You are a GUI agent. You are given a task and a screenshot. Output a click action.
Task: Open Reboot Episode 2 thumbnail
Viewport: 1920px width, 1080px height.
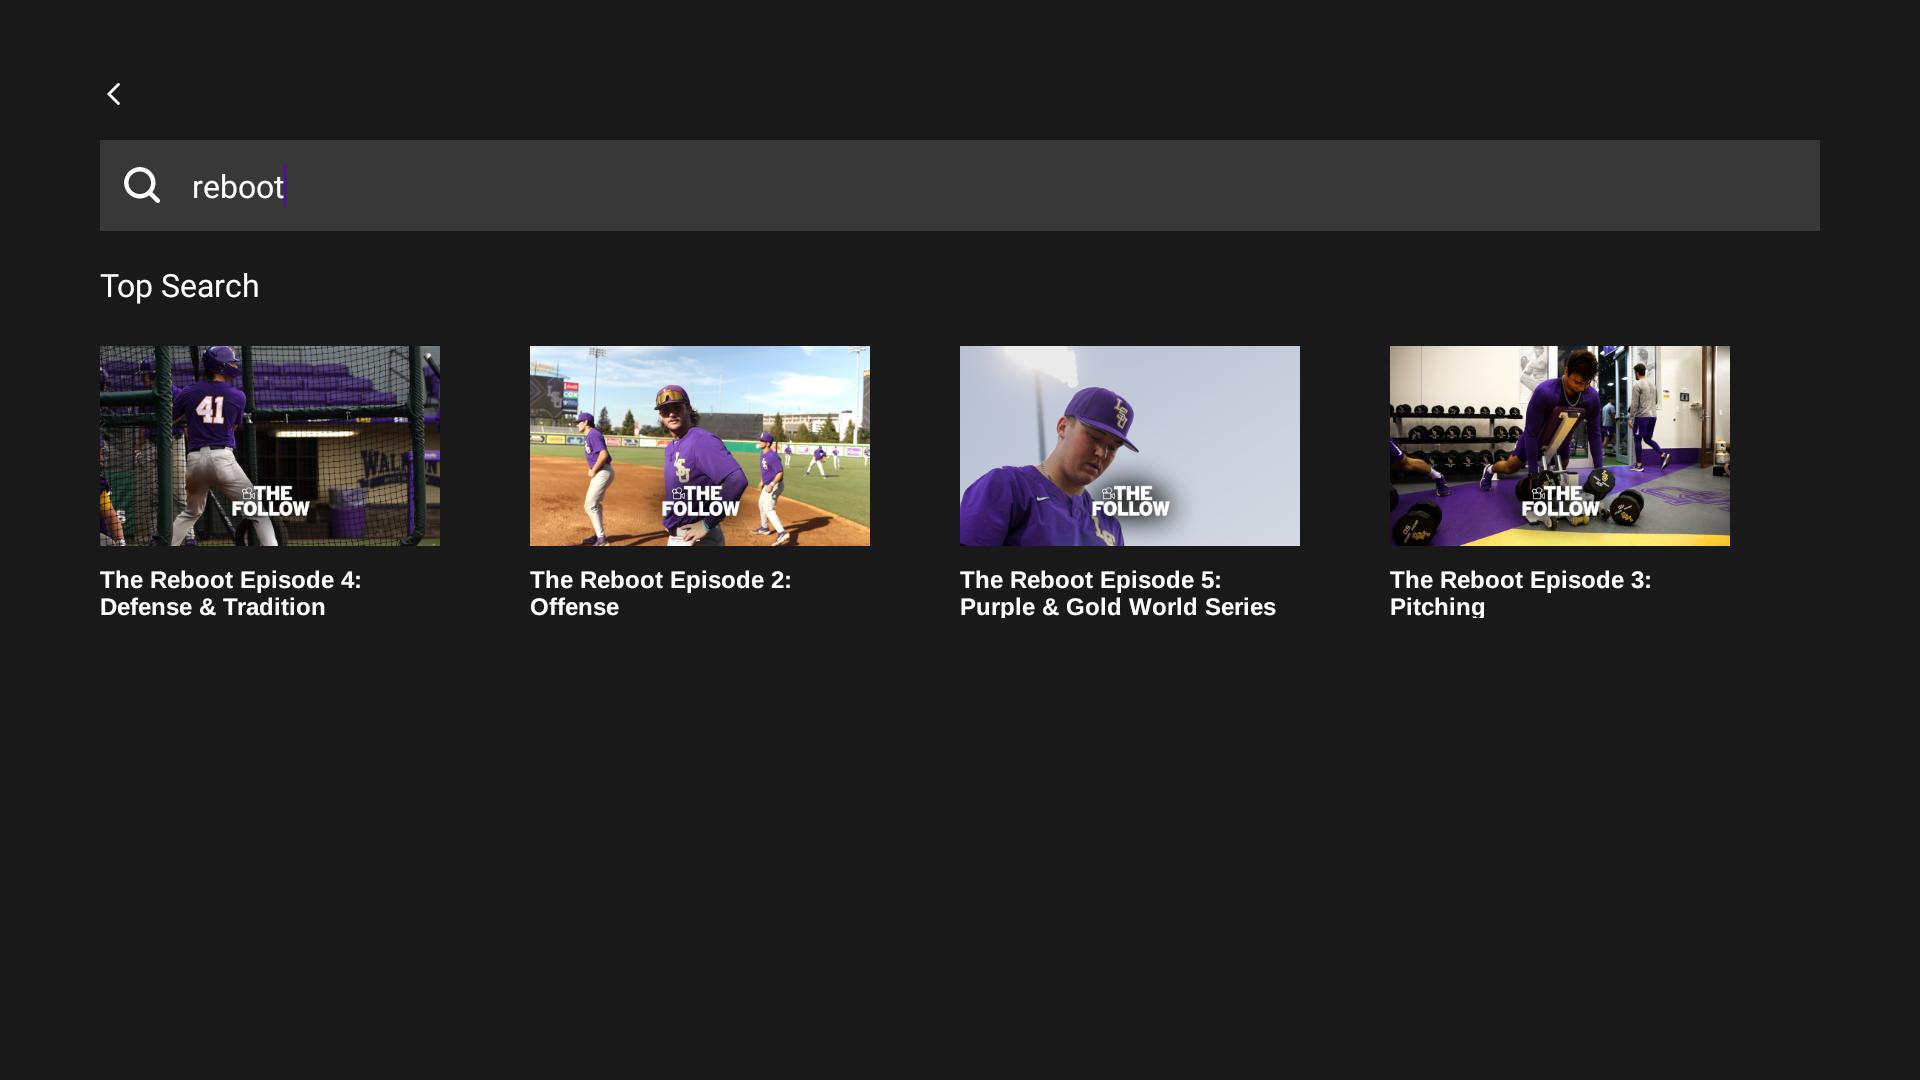(x=700, y=446)
